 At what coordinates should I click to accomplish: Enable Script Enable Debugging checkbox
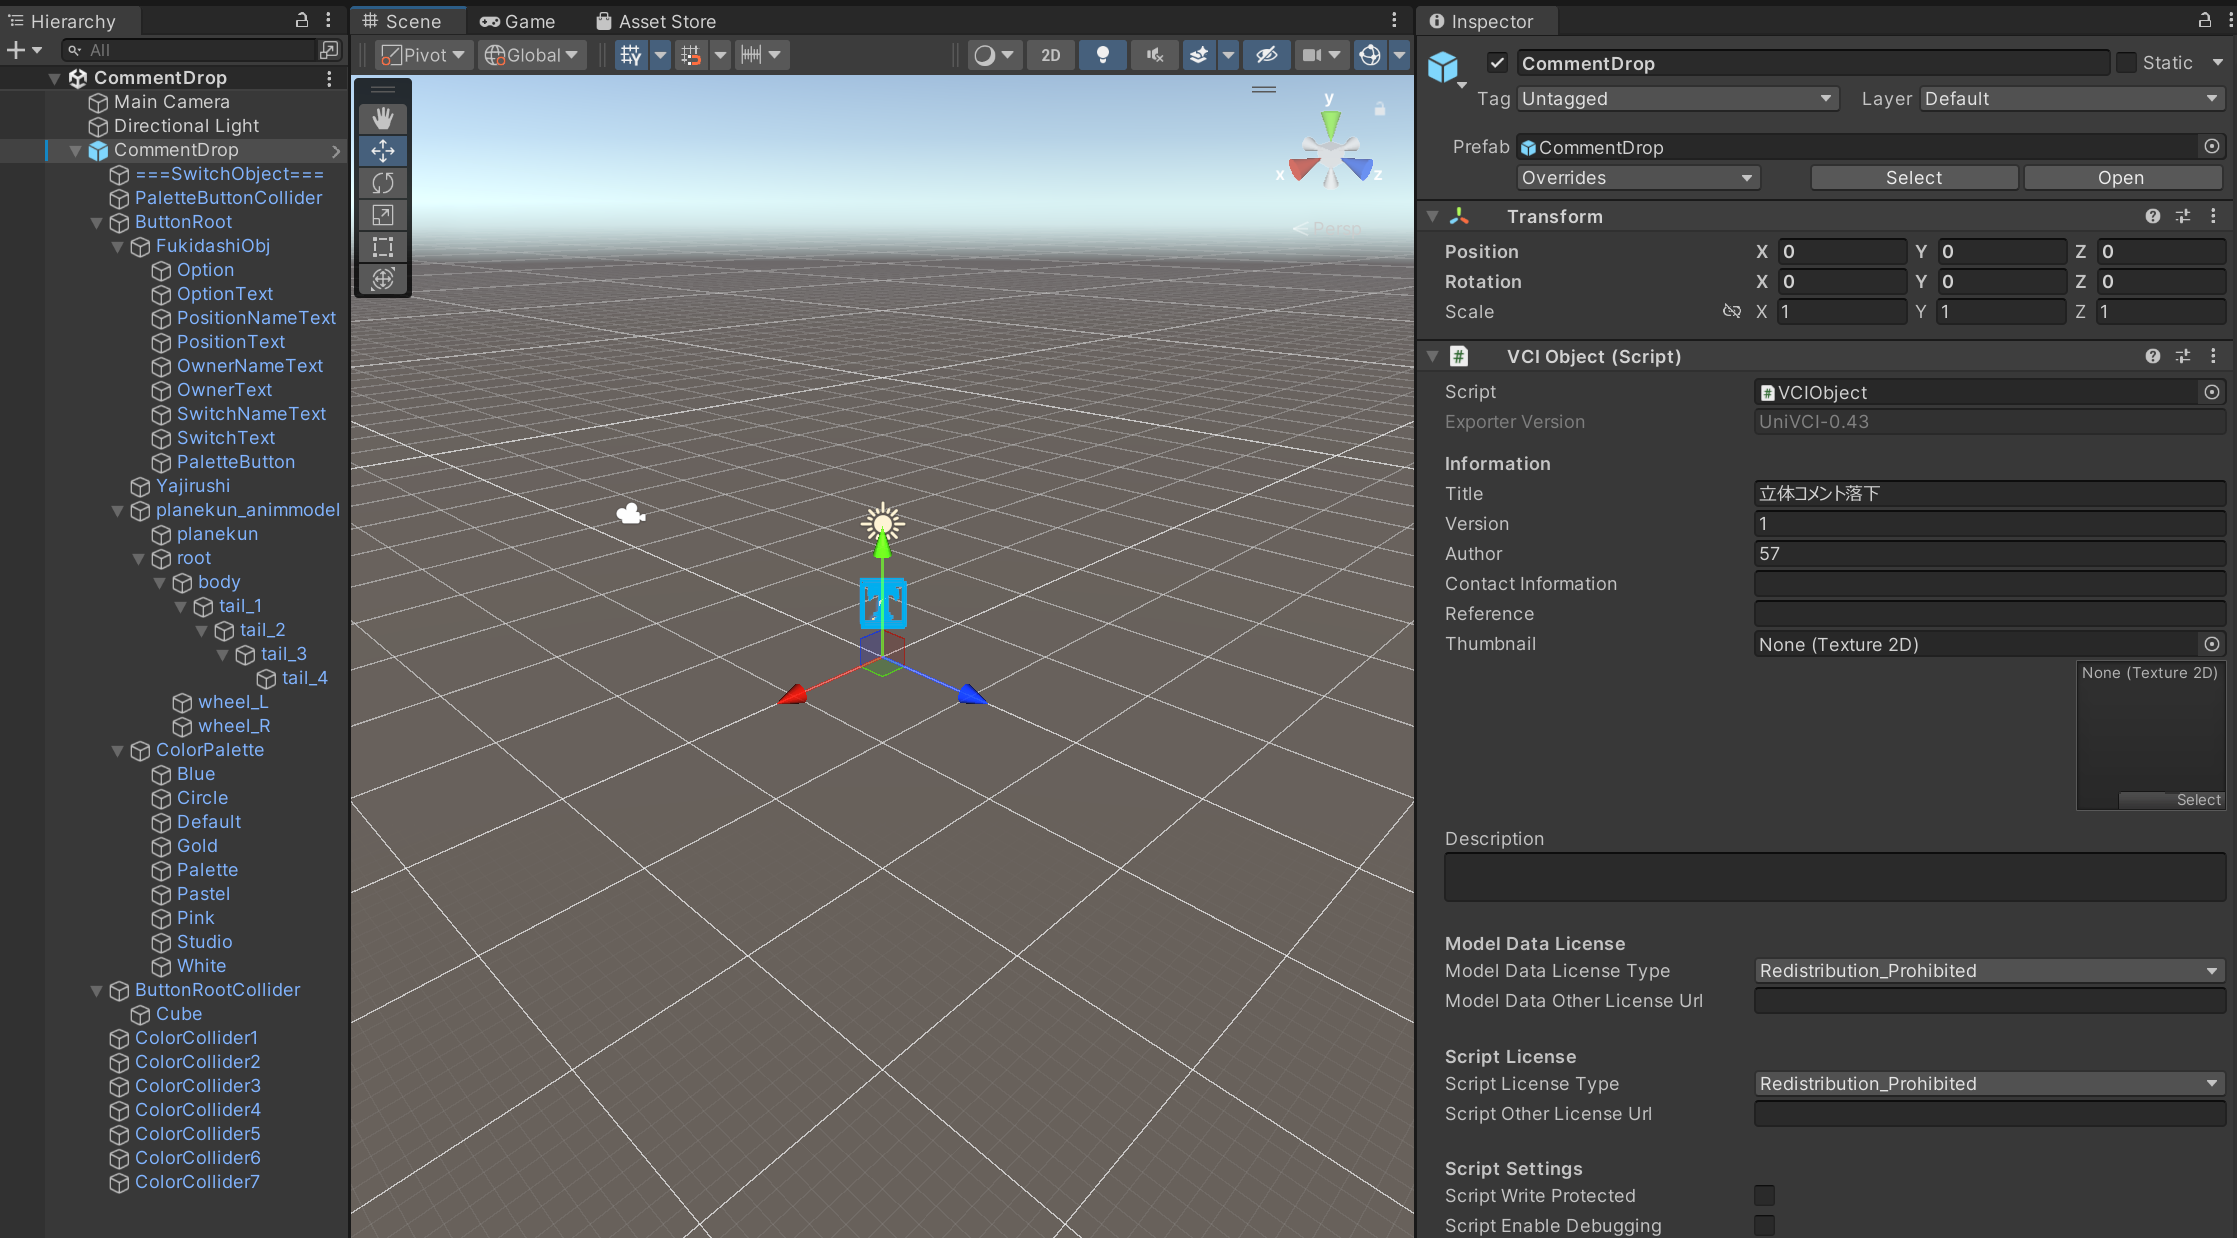pos(1765,1226)
